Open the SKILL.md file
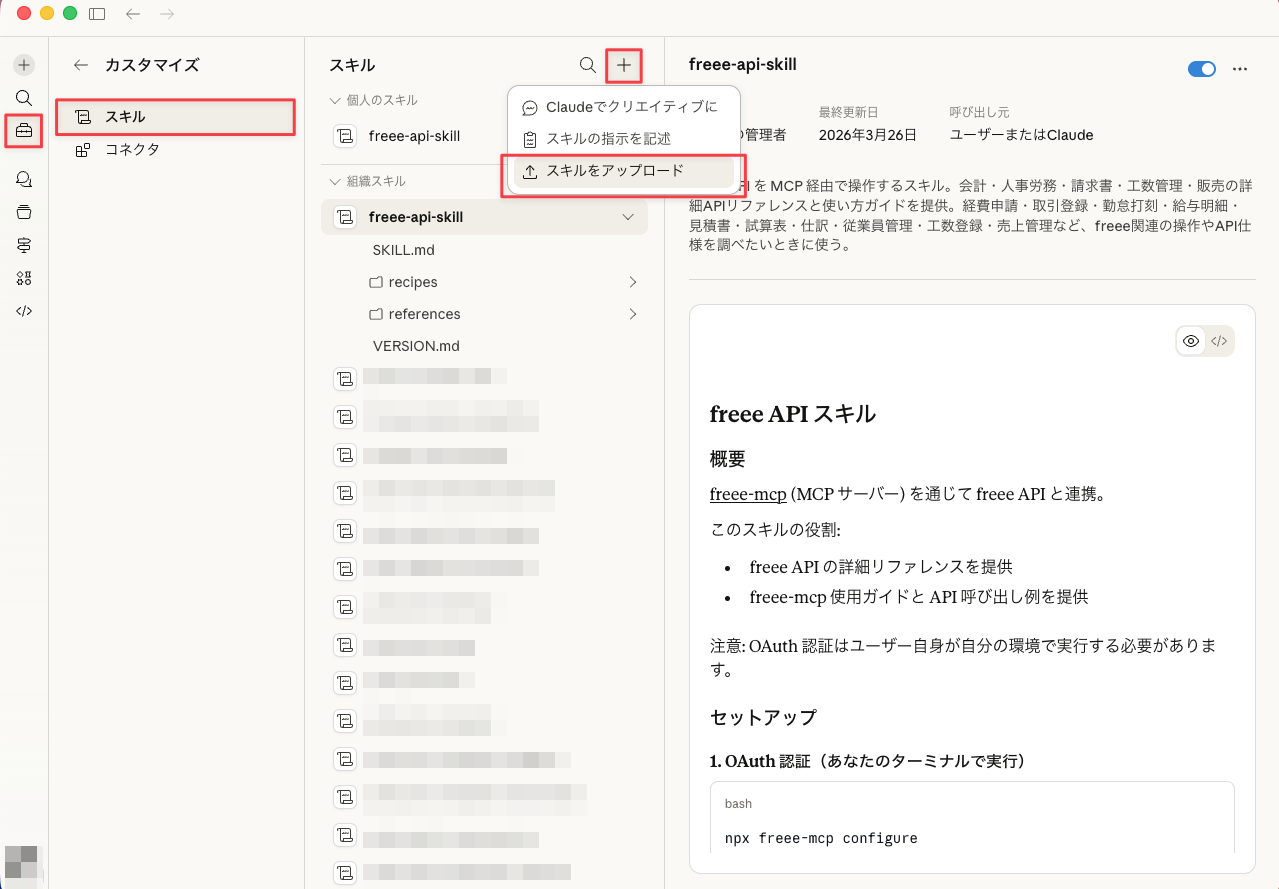The height and width of the screenshot is (889, 1279). pos(403,250)
